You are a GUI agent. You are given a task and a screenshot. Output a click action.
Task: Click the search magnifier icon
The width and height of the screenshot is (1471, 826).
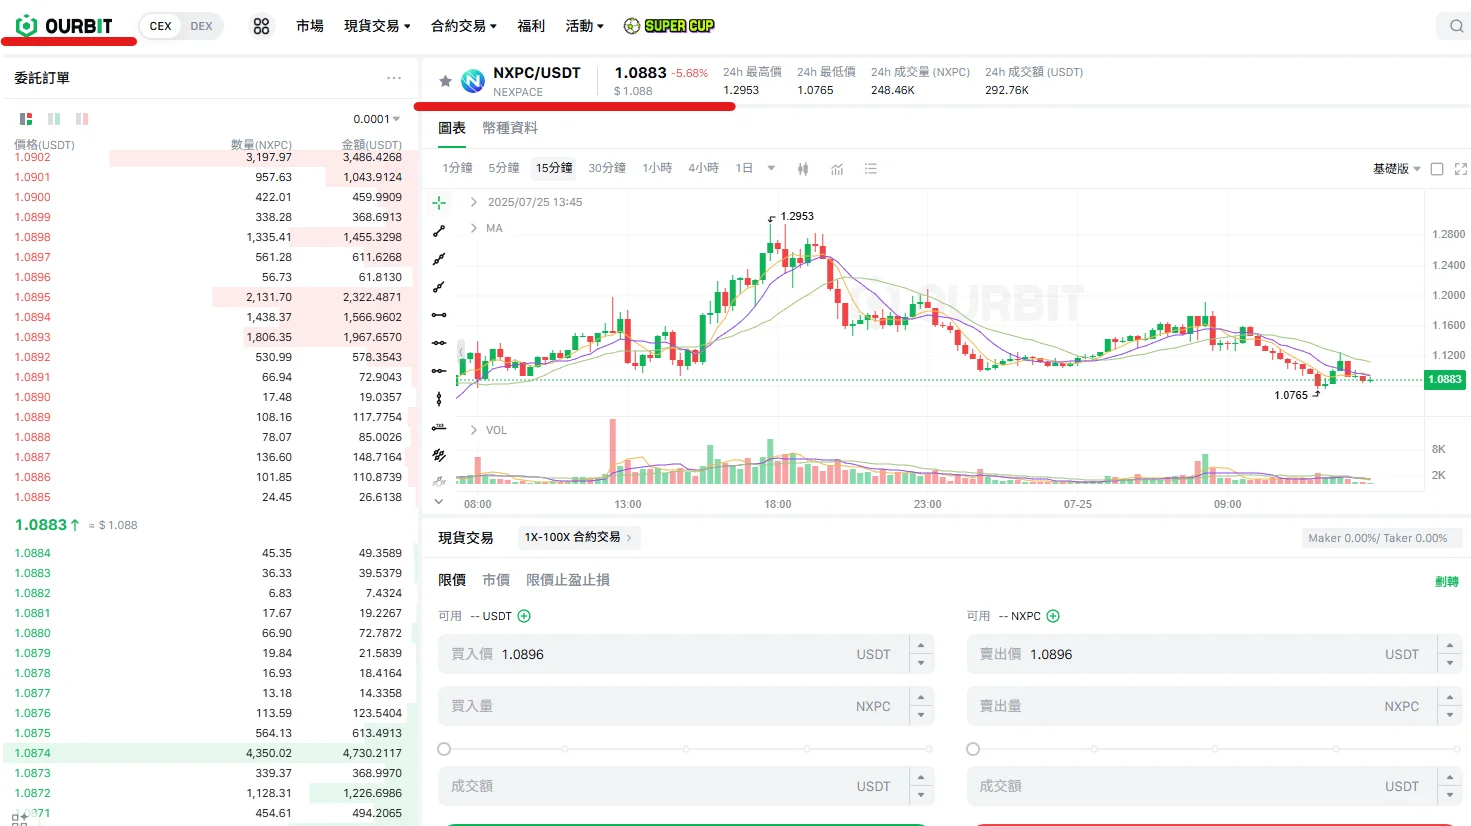point(1456,26)
